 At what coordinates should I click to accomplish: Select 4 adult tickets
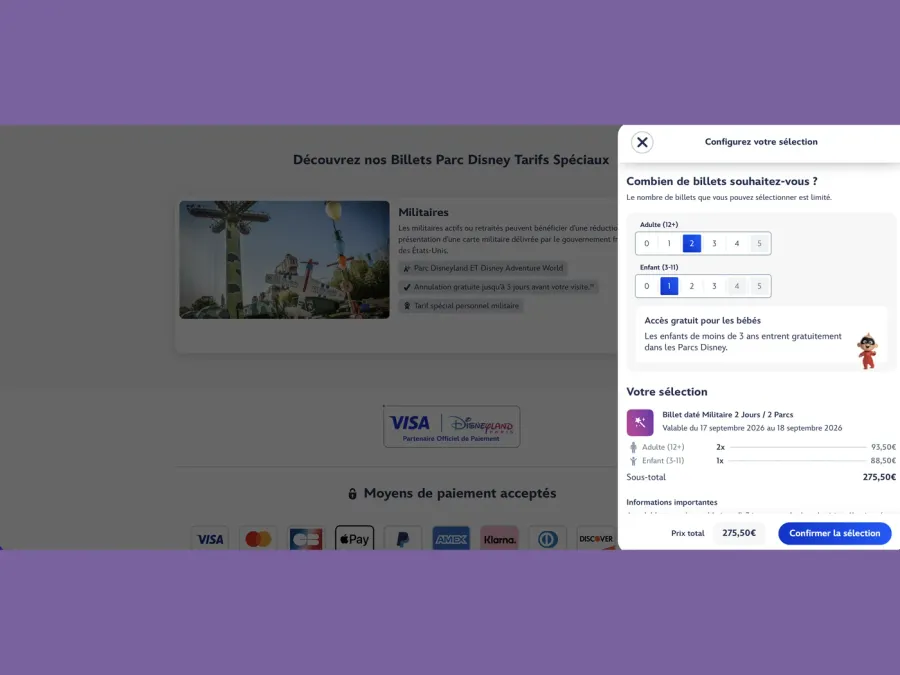click(736, 243)
